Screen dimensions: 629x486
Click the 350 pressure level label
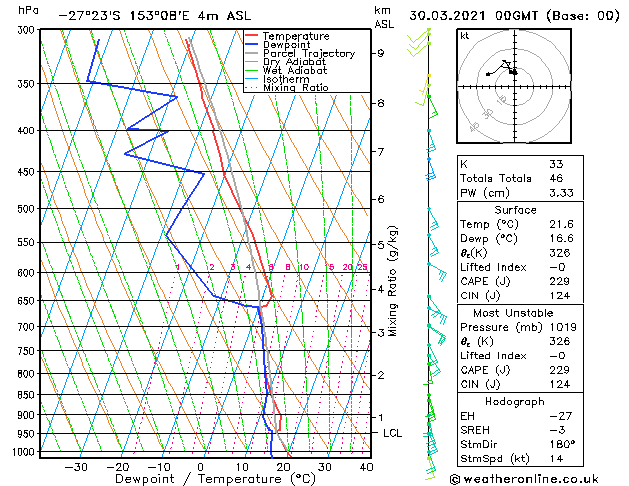[x=28, y=83]
